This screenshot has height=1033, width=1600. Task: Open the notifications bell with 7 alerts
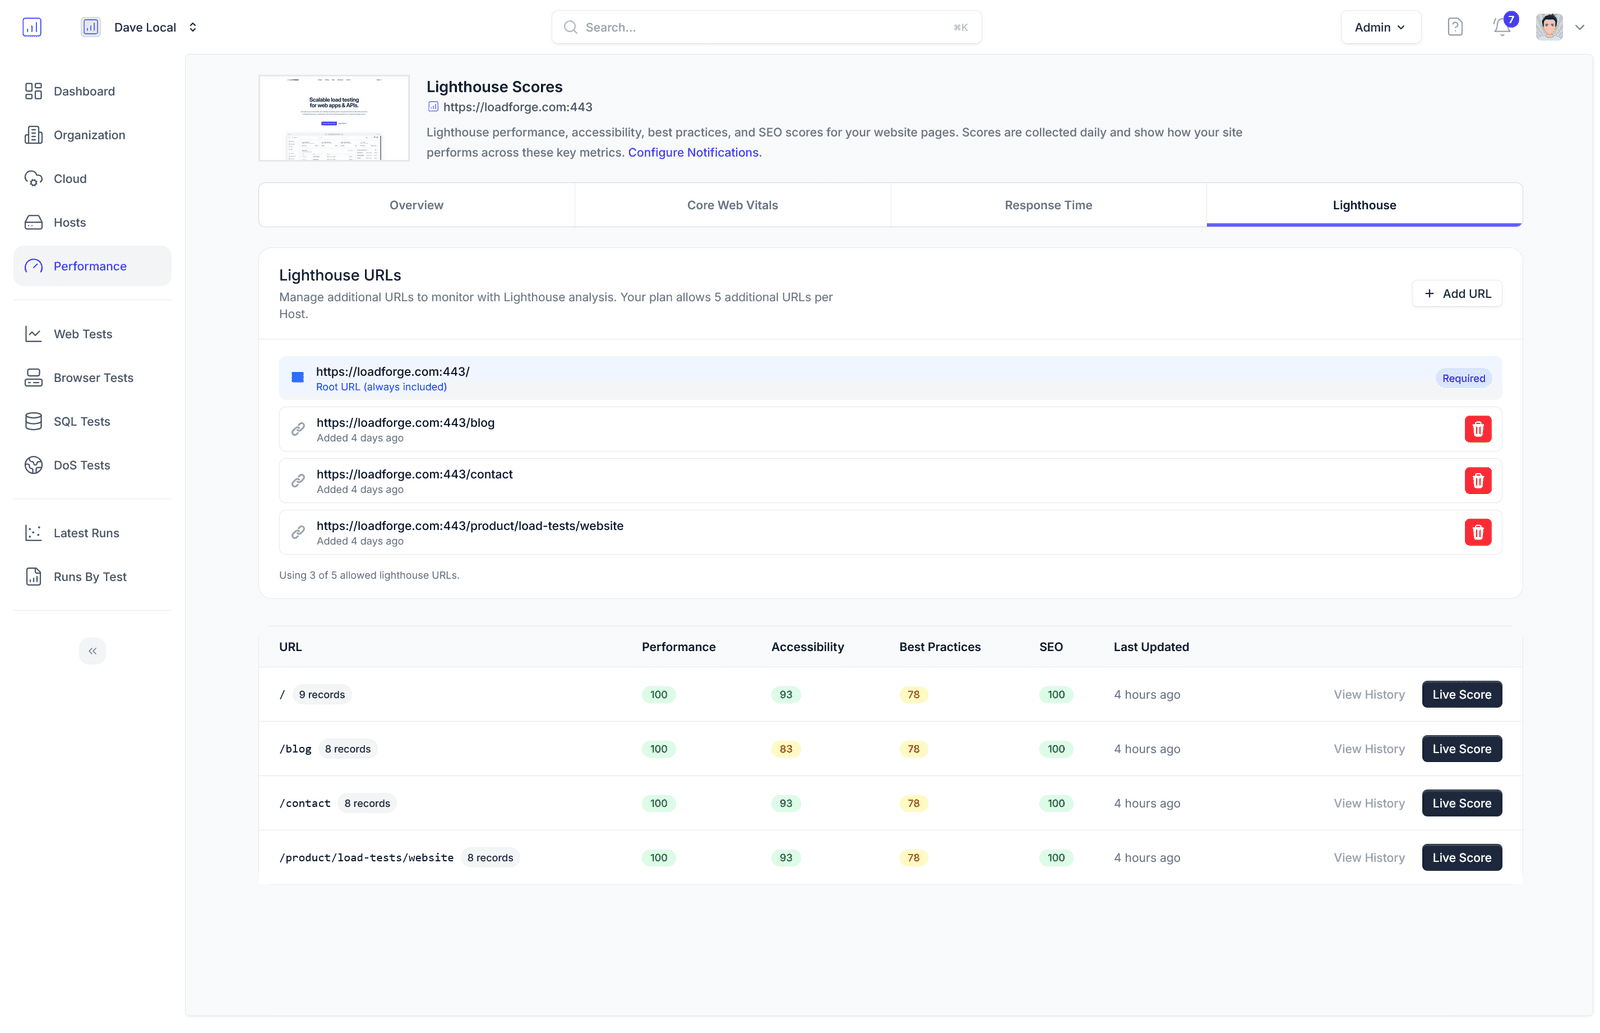pyautogui.click(x=1500, y=27)
